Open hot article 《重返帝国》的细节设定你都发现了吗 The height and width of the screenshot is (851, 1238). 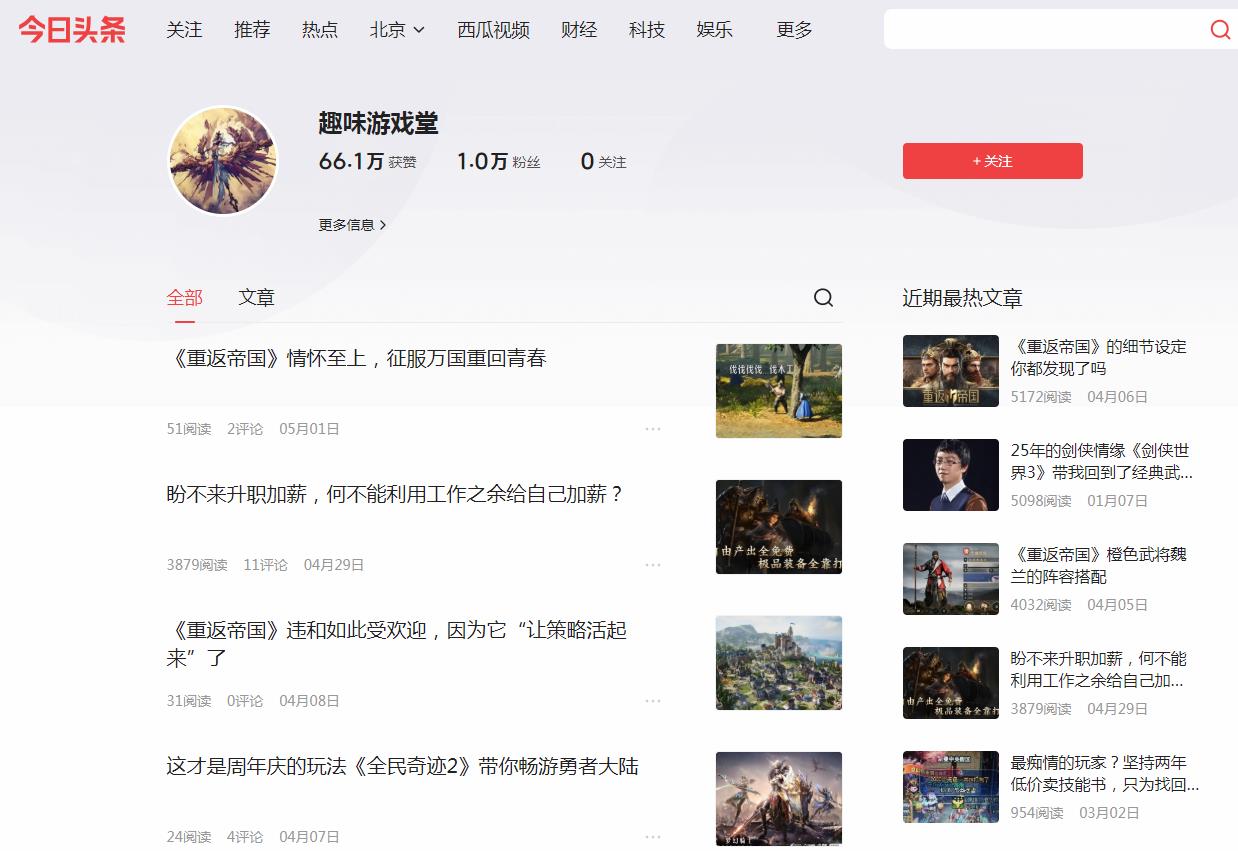point(1099,358)
